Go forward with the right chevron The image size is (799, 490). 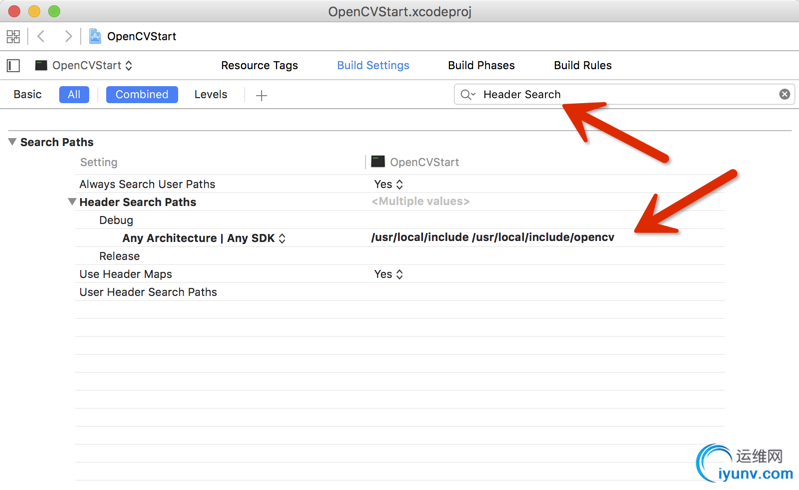[x=68, y=36]
